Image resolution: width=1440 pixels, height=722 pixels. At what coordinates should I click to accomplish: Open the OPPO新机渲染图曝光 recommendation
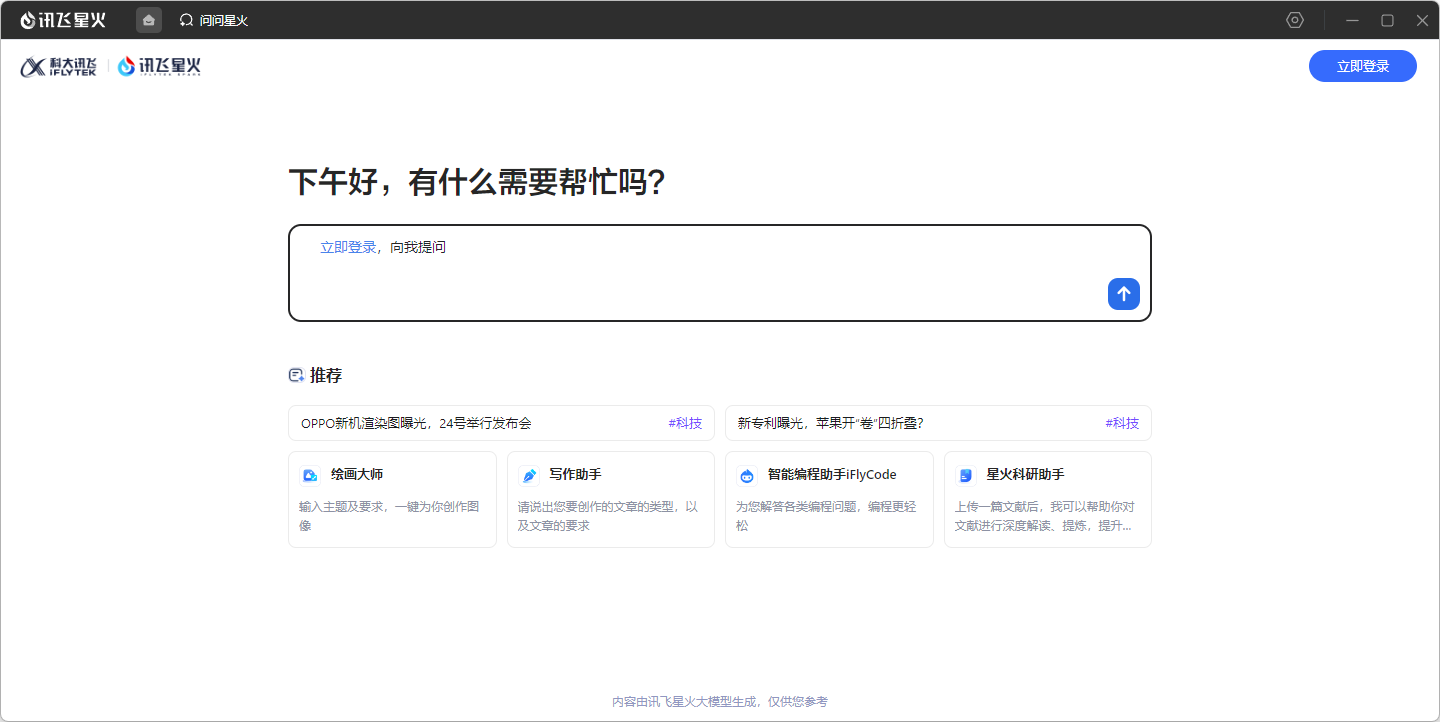[x=501, y=423]
